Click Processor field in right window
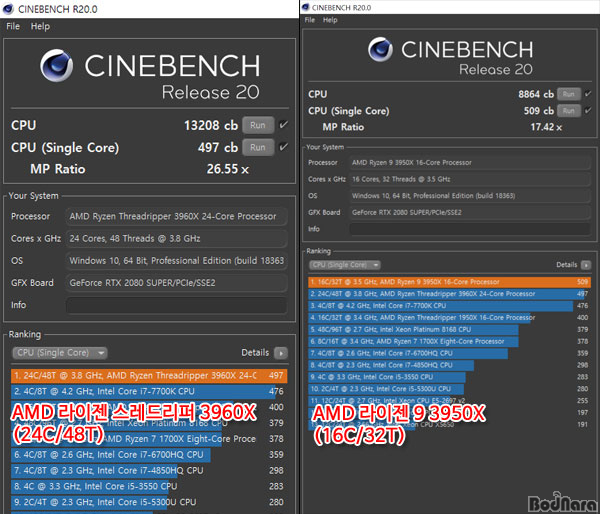The image size is (600, 514). click(470, 163)
